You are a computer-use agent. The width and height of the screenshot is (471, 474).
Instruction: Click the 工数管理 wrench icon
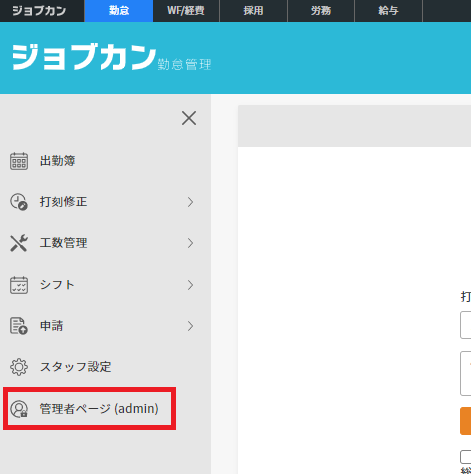(x=19, y=243)
